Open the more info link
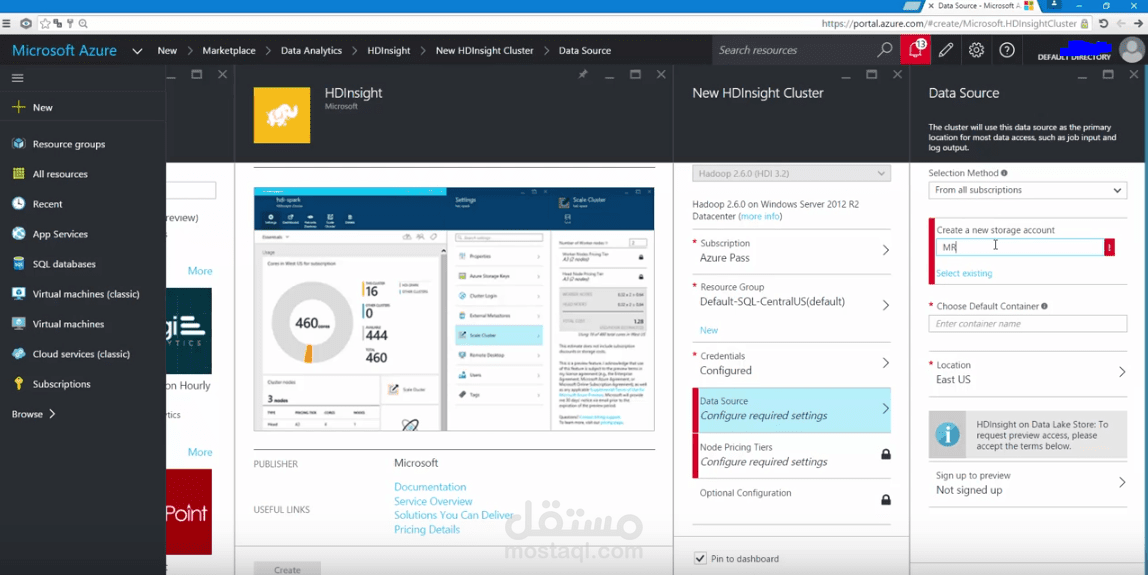Viewport: 1148px width, 575px height. (759, 217)
